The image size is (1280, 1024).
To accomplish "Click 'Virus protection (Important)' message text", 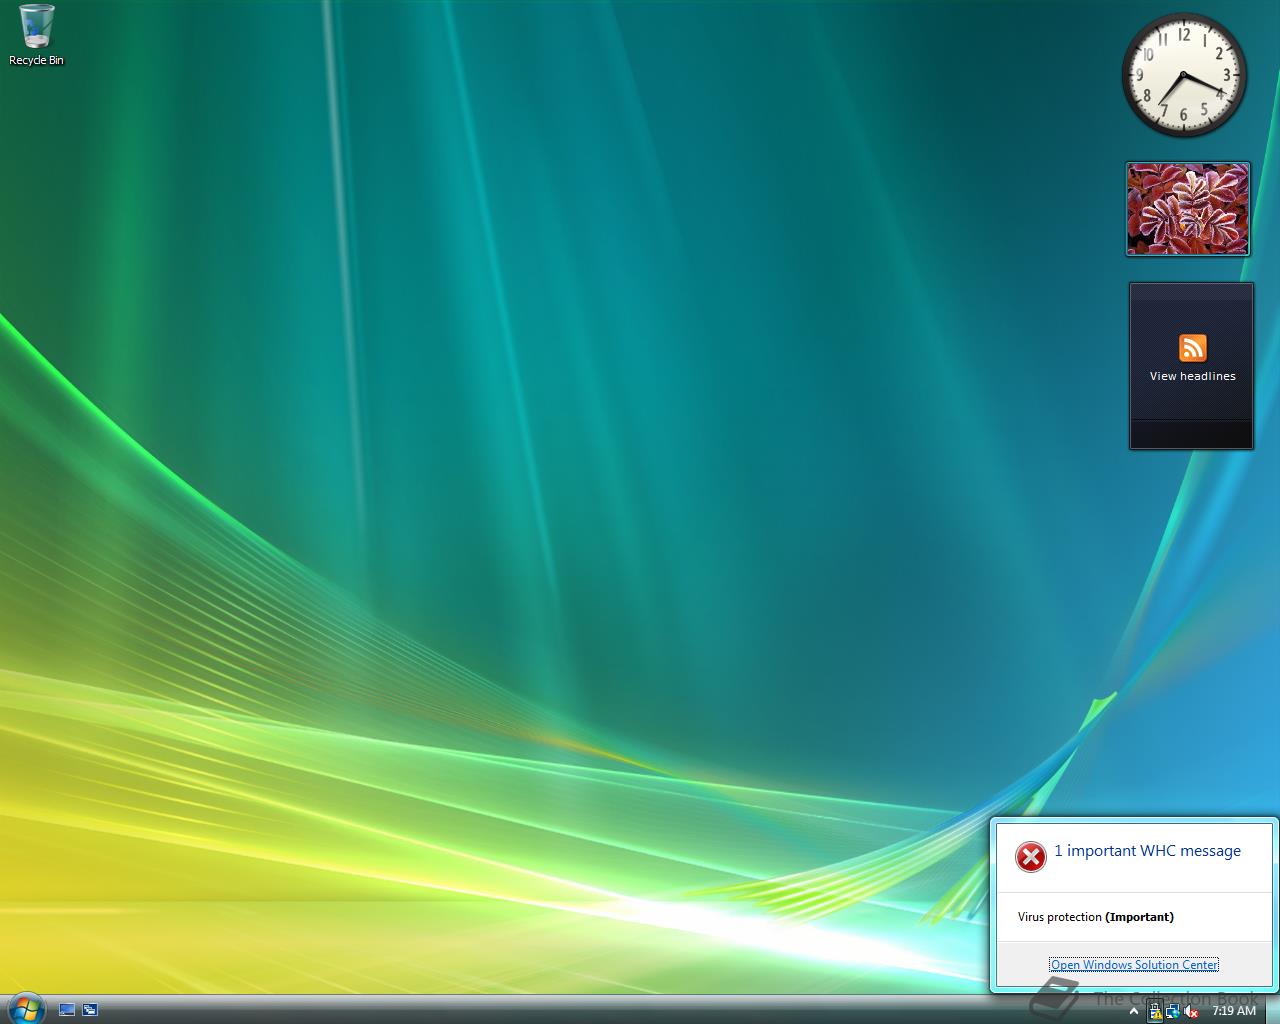I will point(1096,917).
